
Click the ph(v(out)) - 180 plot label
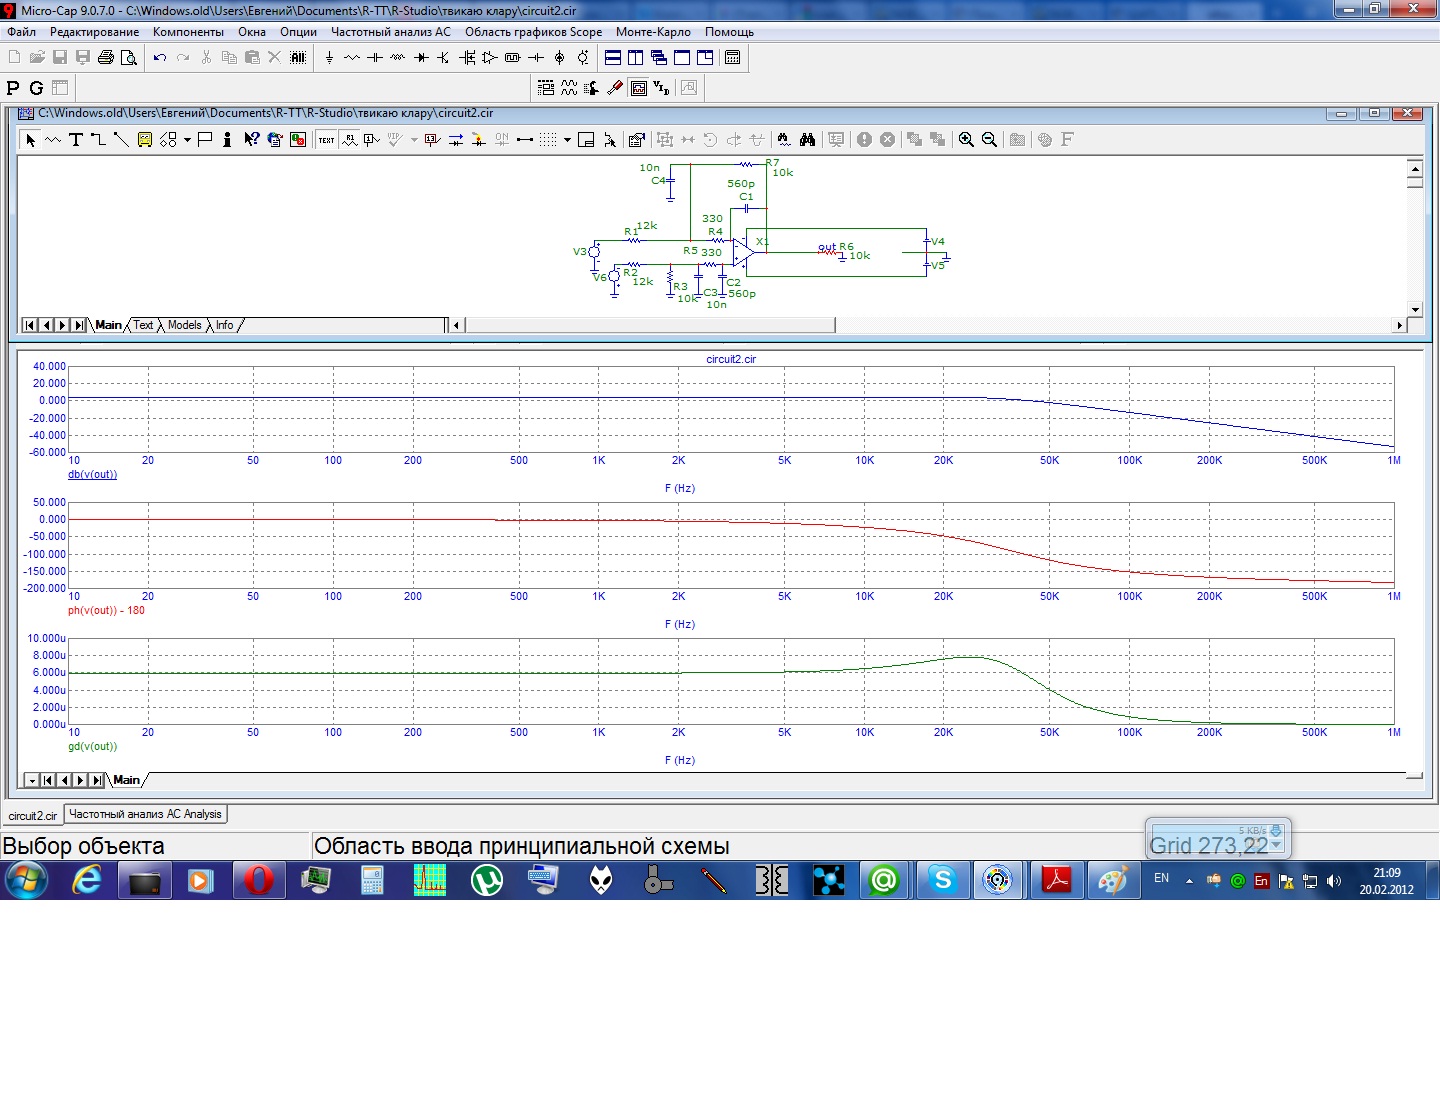pos(106,610)
